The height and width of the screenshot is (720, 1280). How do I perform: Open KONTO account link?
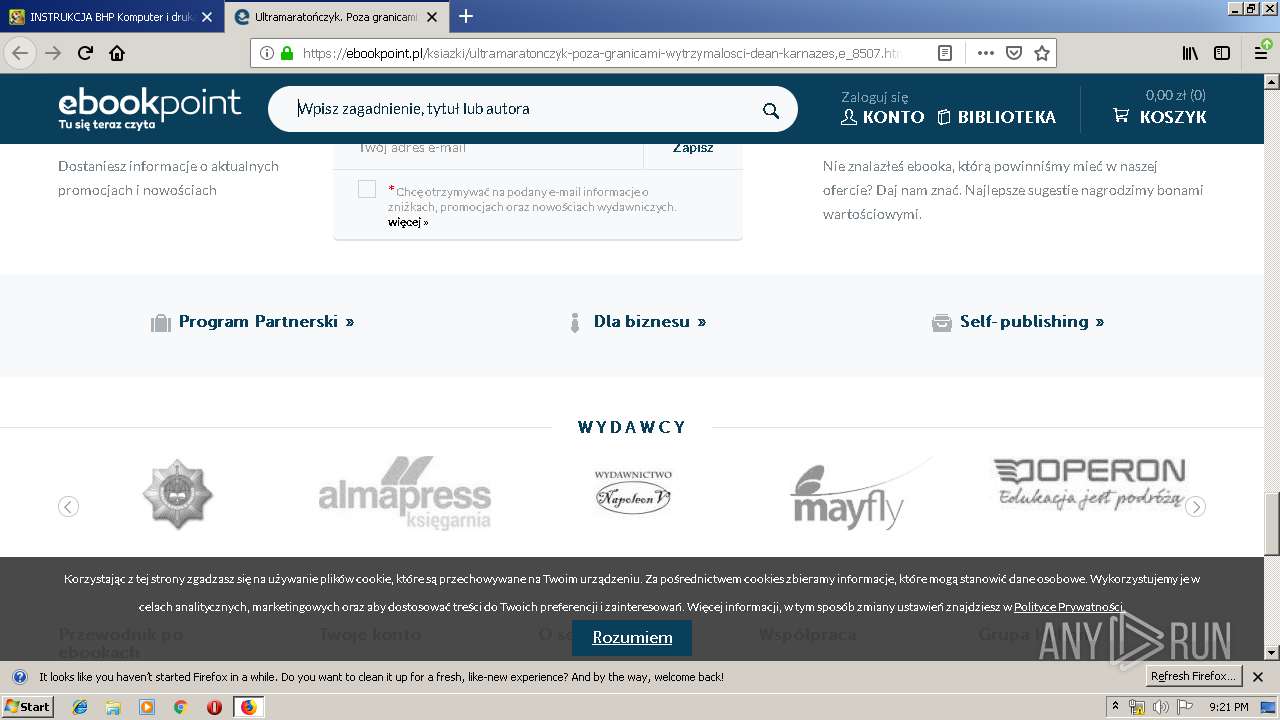point(882,117)
